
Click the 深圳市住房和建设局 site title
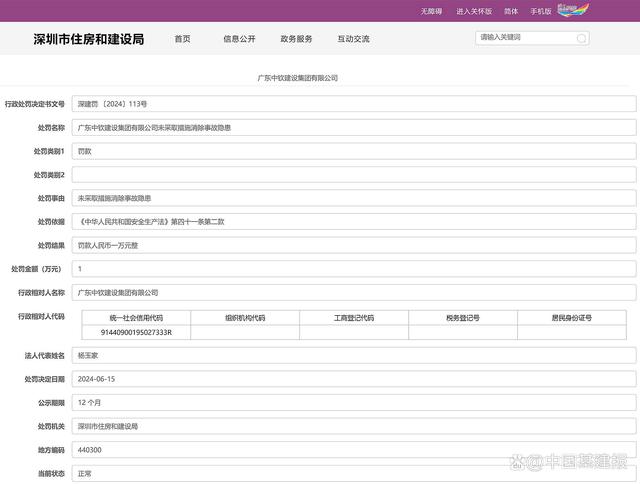pyautogui.click(x=89, y=39)
